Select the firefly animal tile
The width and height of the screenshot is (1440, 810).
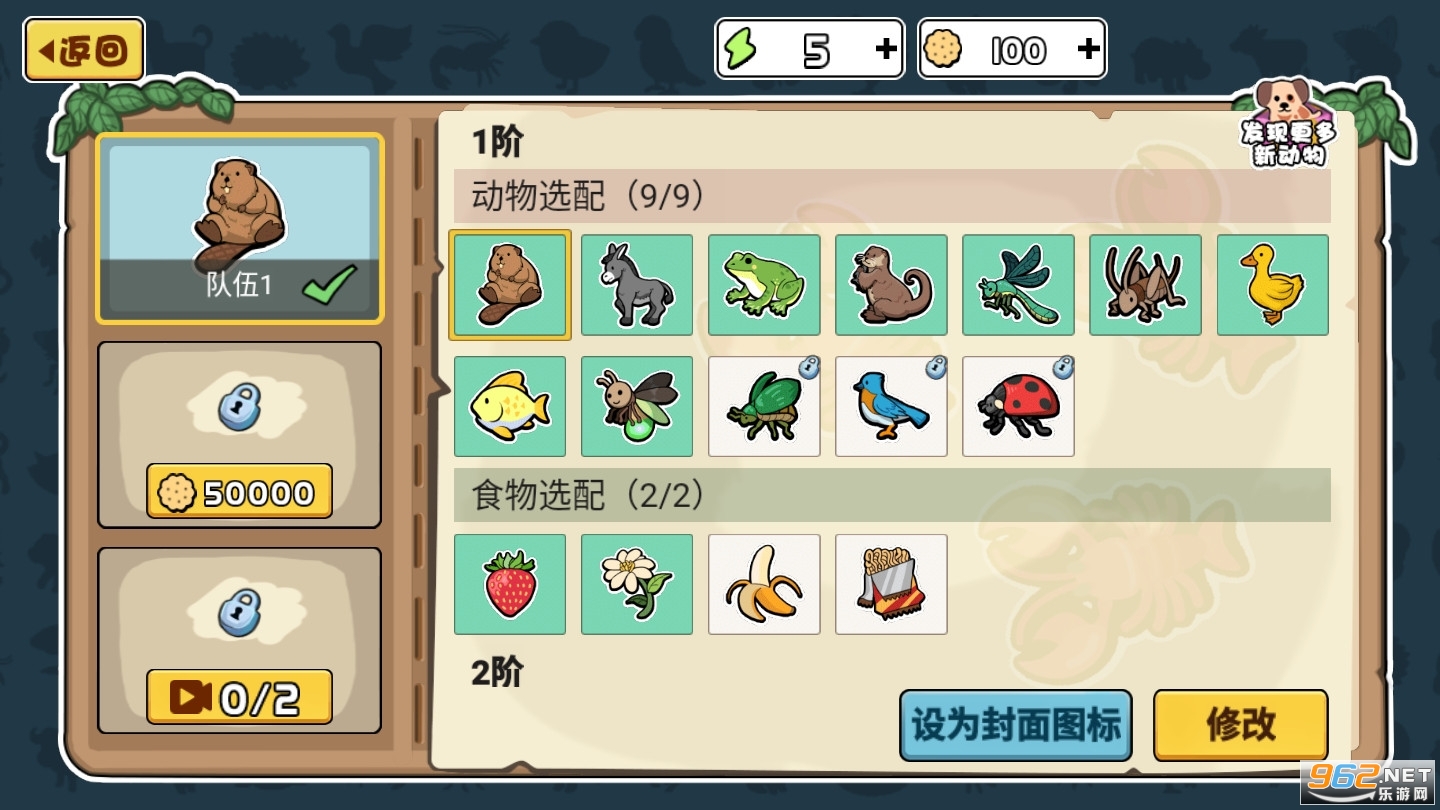point(637,406)
